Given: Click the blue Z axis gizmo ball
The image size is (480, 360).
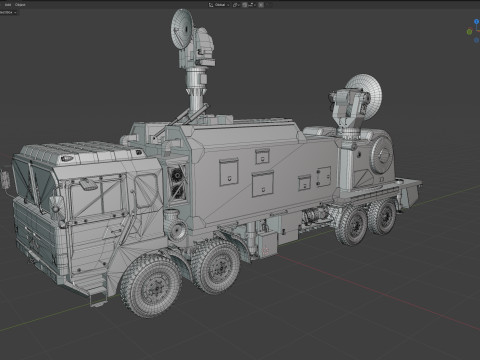Looking at the screenshot, I should pyautogui.click(x=477, y=22).
